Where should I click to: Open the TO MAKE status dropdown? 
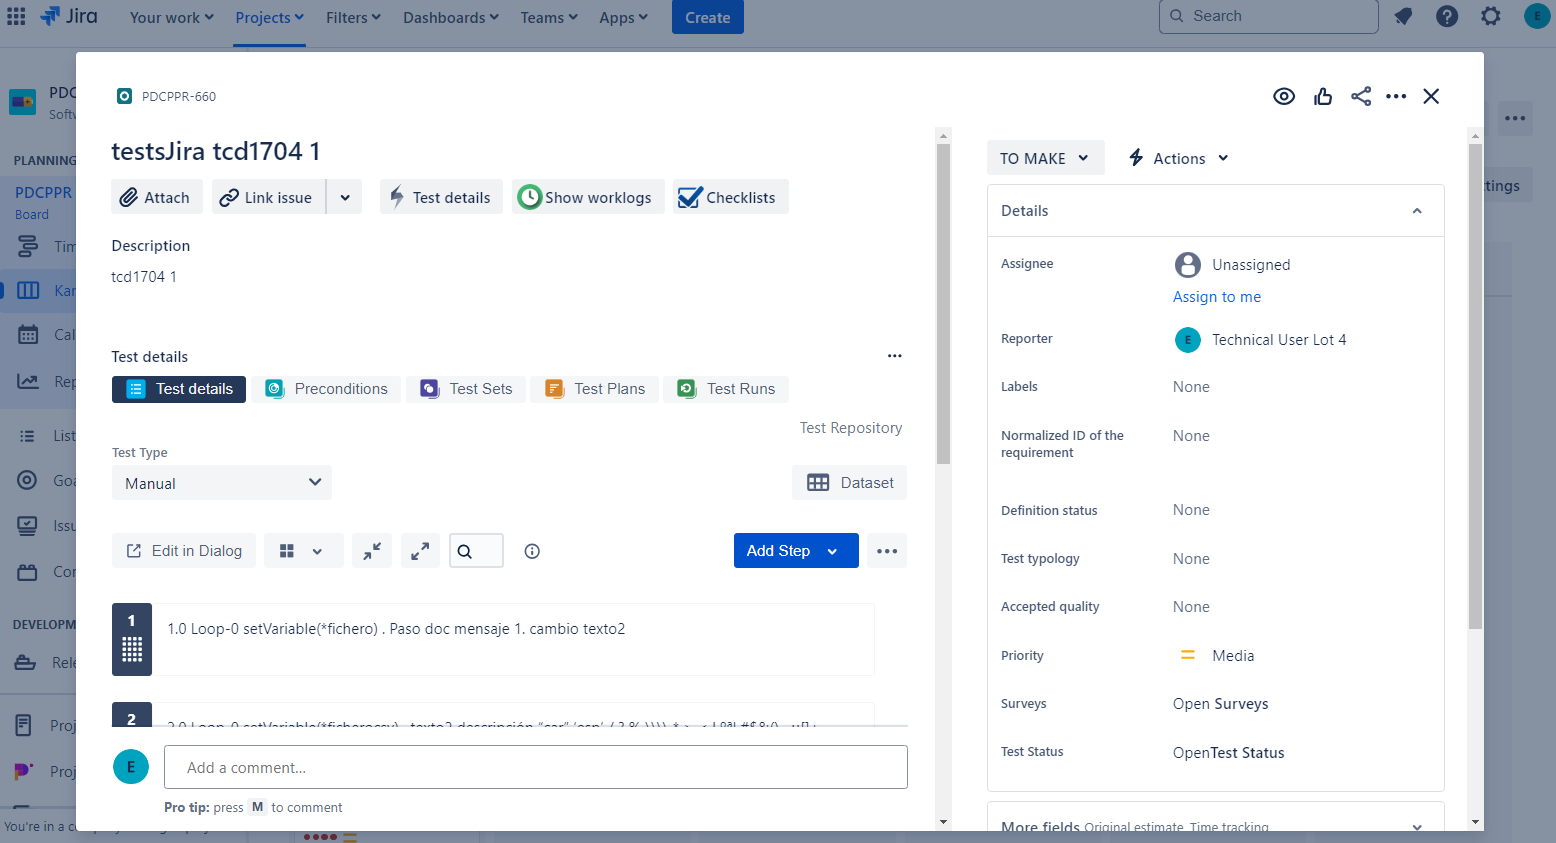coord(1044,158)
